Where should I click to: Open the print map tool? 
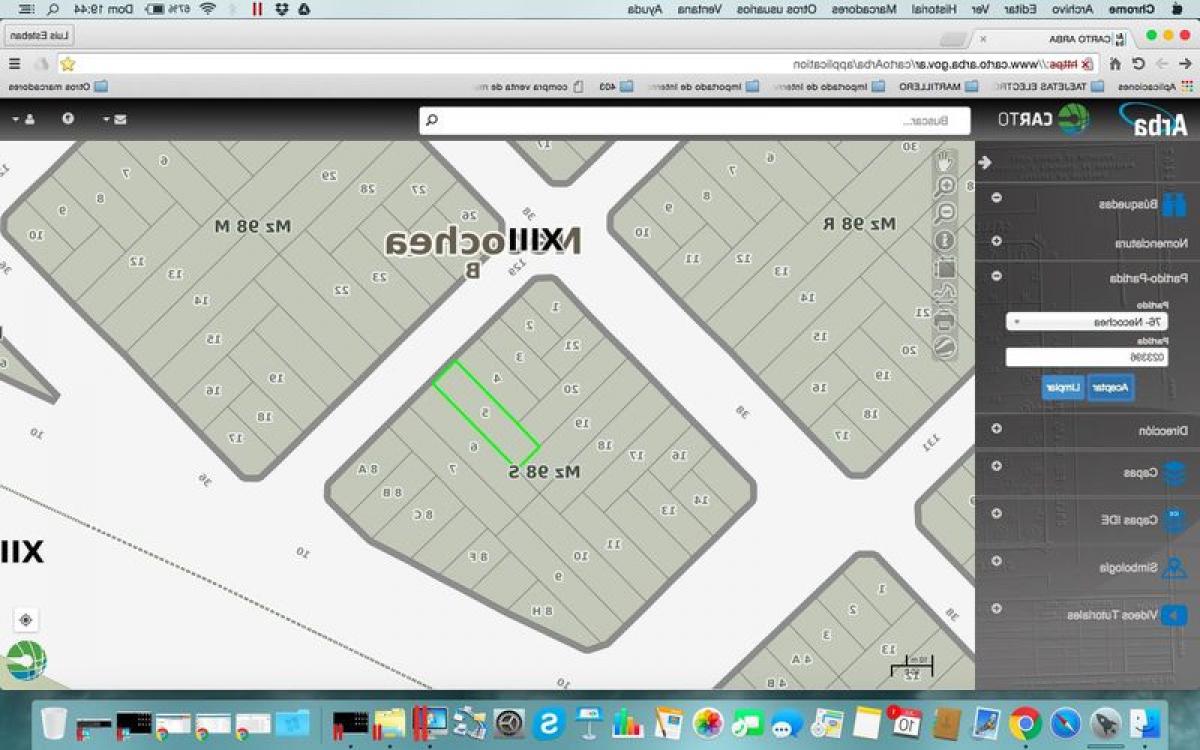pyautogui.click(x=945, y=321)
